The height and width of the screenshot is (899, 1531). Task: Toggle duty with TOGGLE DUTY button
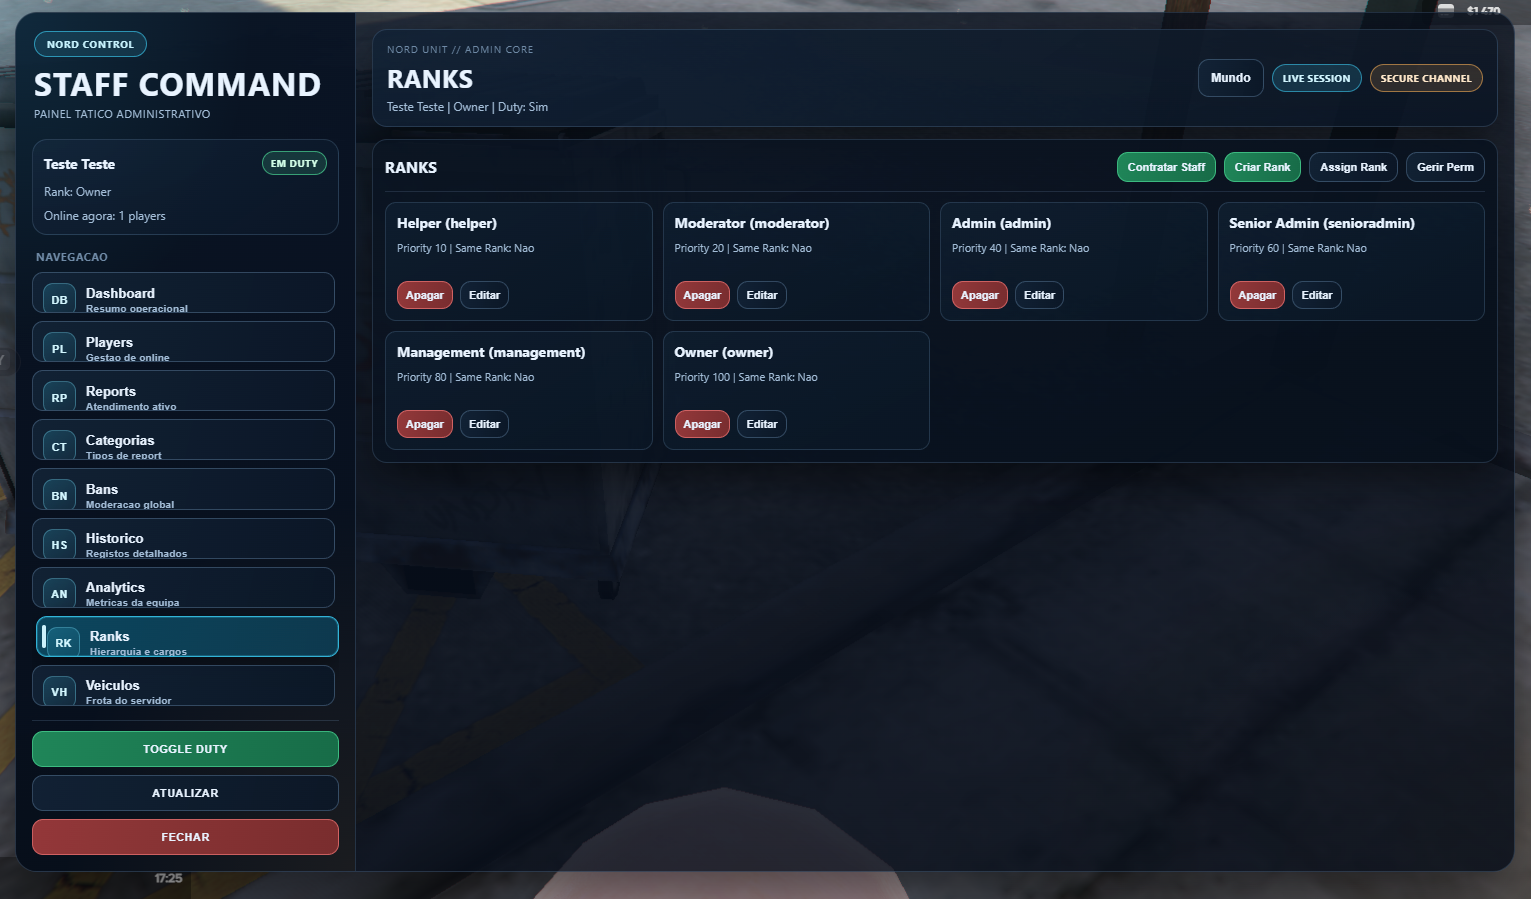[x=185, y=749]
